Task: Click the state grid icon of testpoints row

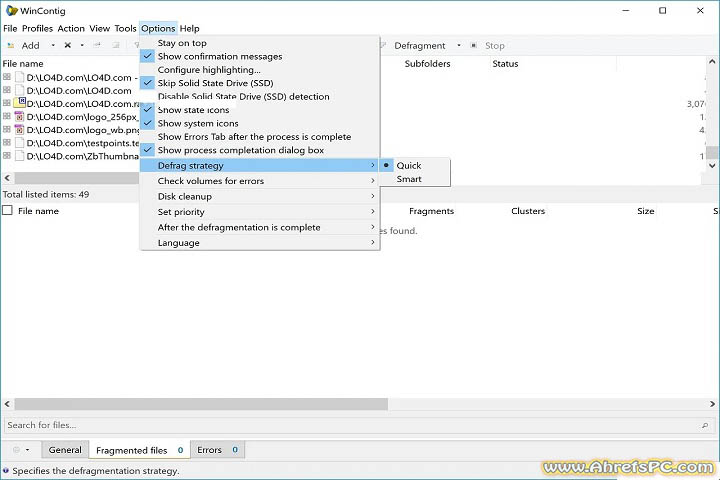Action: [x=6, y=142]
